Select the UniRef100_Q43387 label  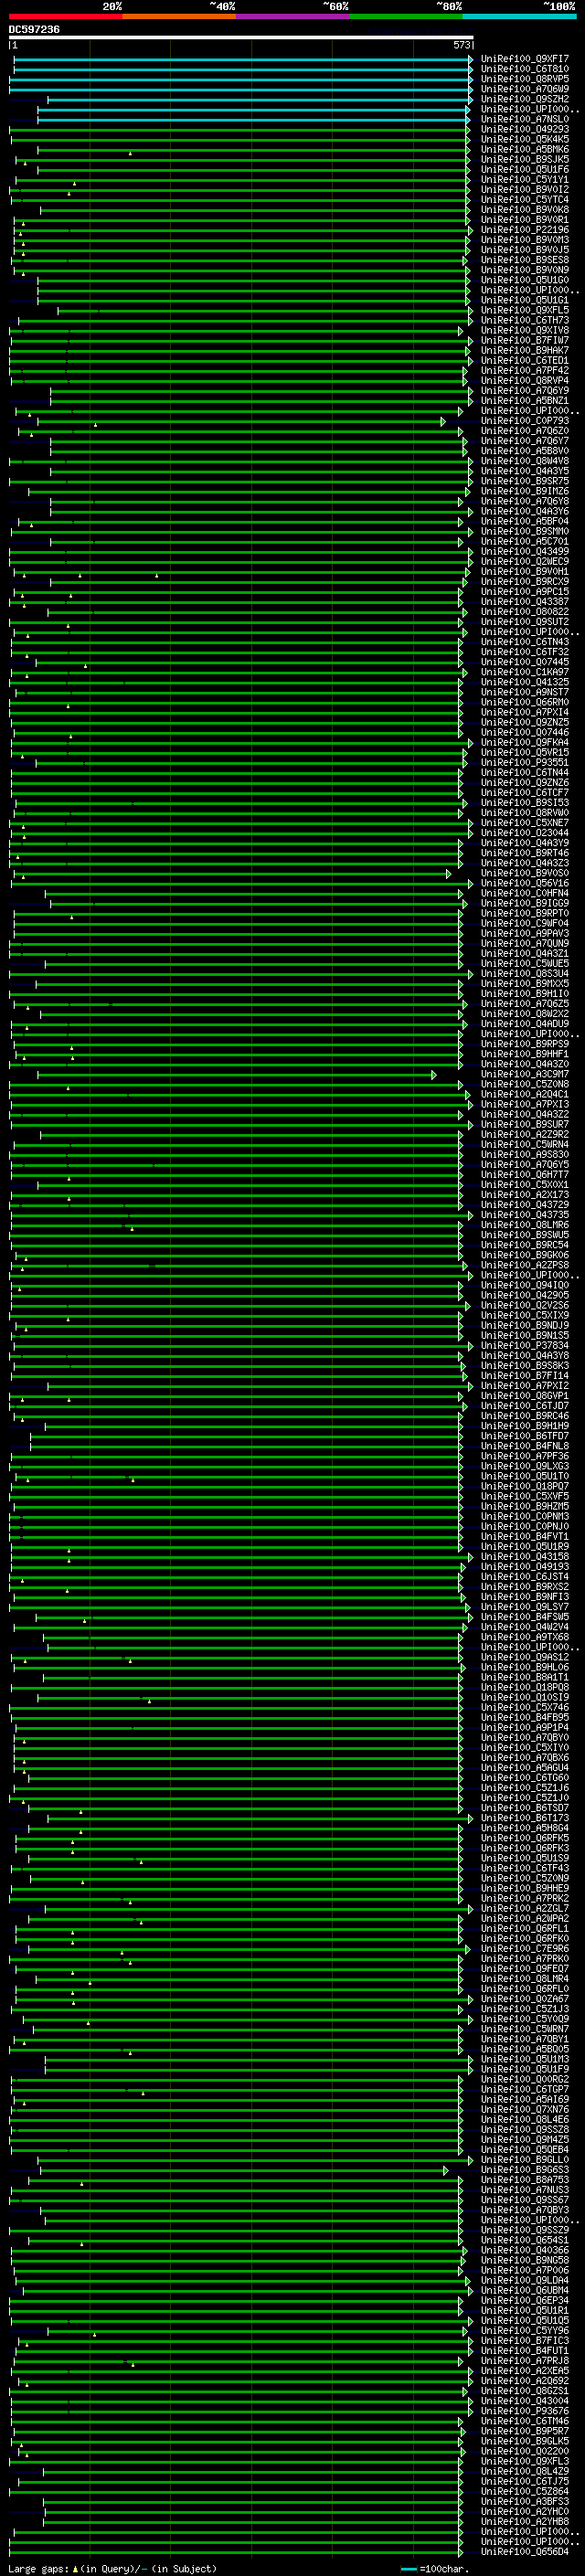[x=525, y=601]
